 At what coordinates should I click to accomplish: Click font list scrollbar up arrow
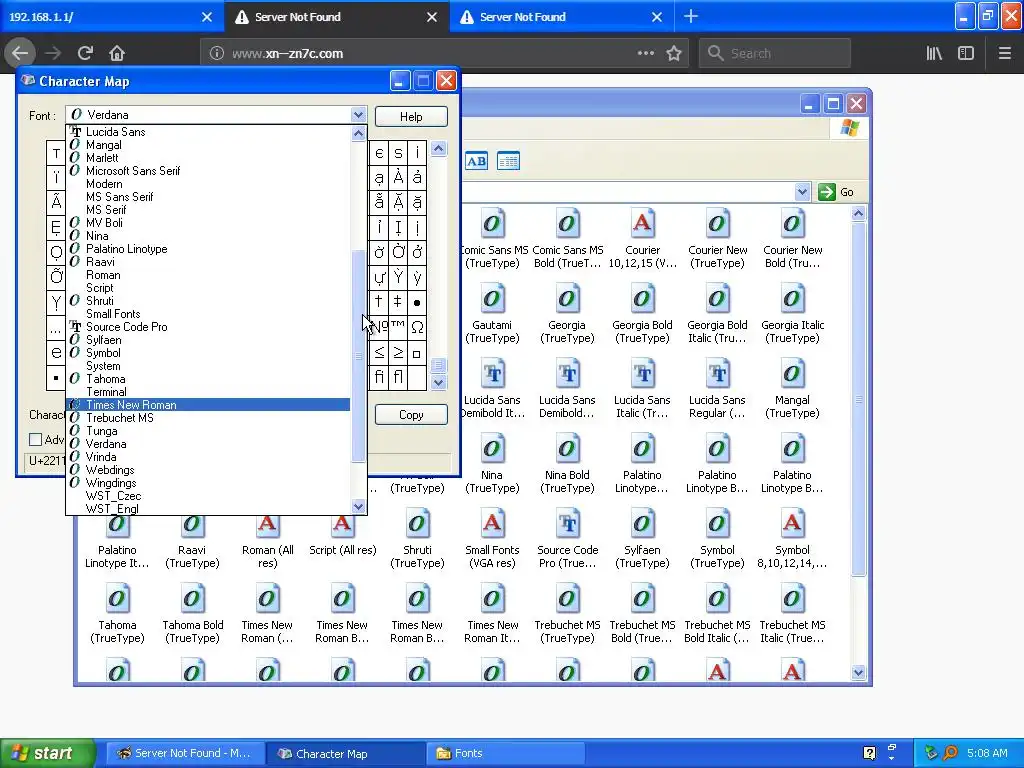[358, 133]
